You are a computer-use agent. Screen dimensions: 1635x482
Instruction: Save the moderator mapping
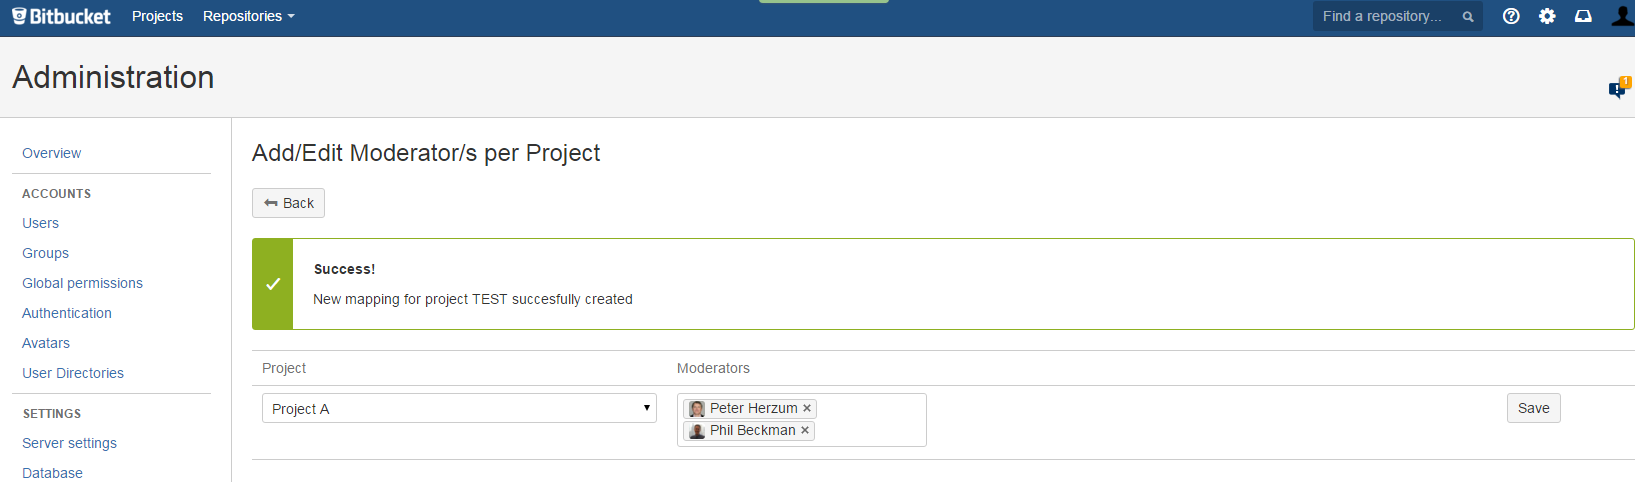click(1533, 408)
